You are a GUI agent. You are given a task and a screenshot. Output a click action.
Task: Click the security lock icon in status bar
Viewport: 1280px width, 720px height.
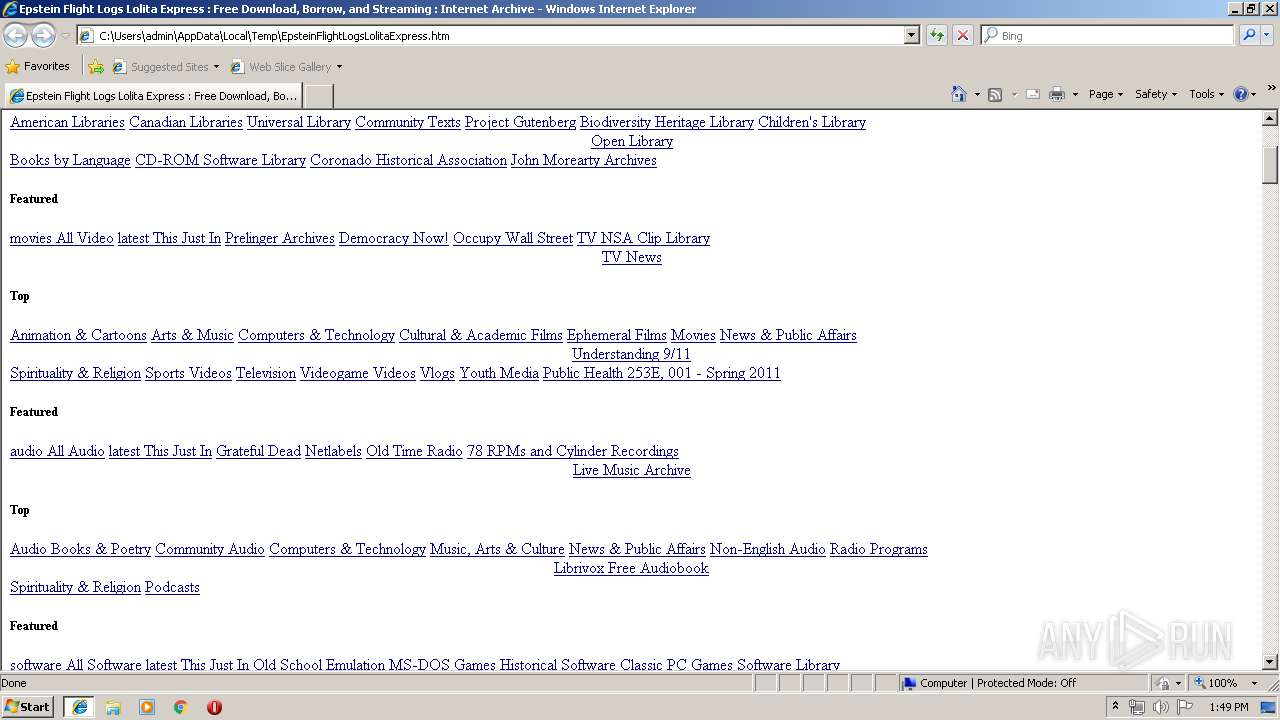click(x=1164, y=683)
